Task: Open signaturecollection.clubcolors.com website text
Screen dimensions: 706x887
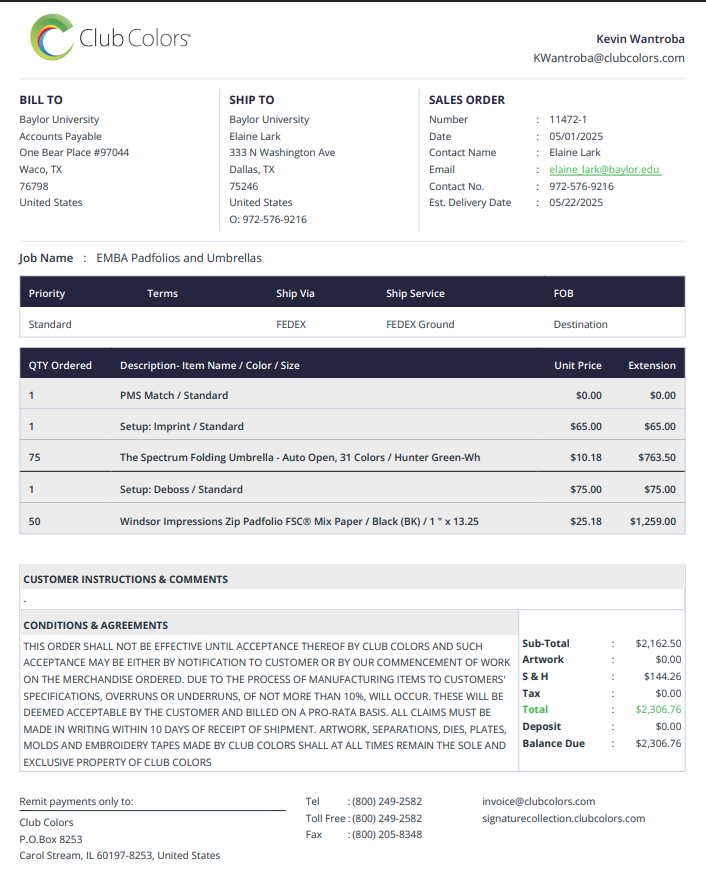Action: (x=563, y=818)
